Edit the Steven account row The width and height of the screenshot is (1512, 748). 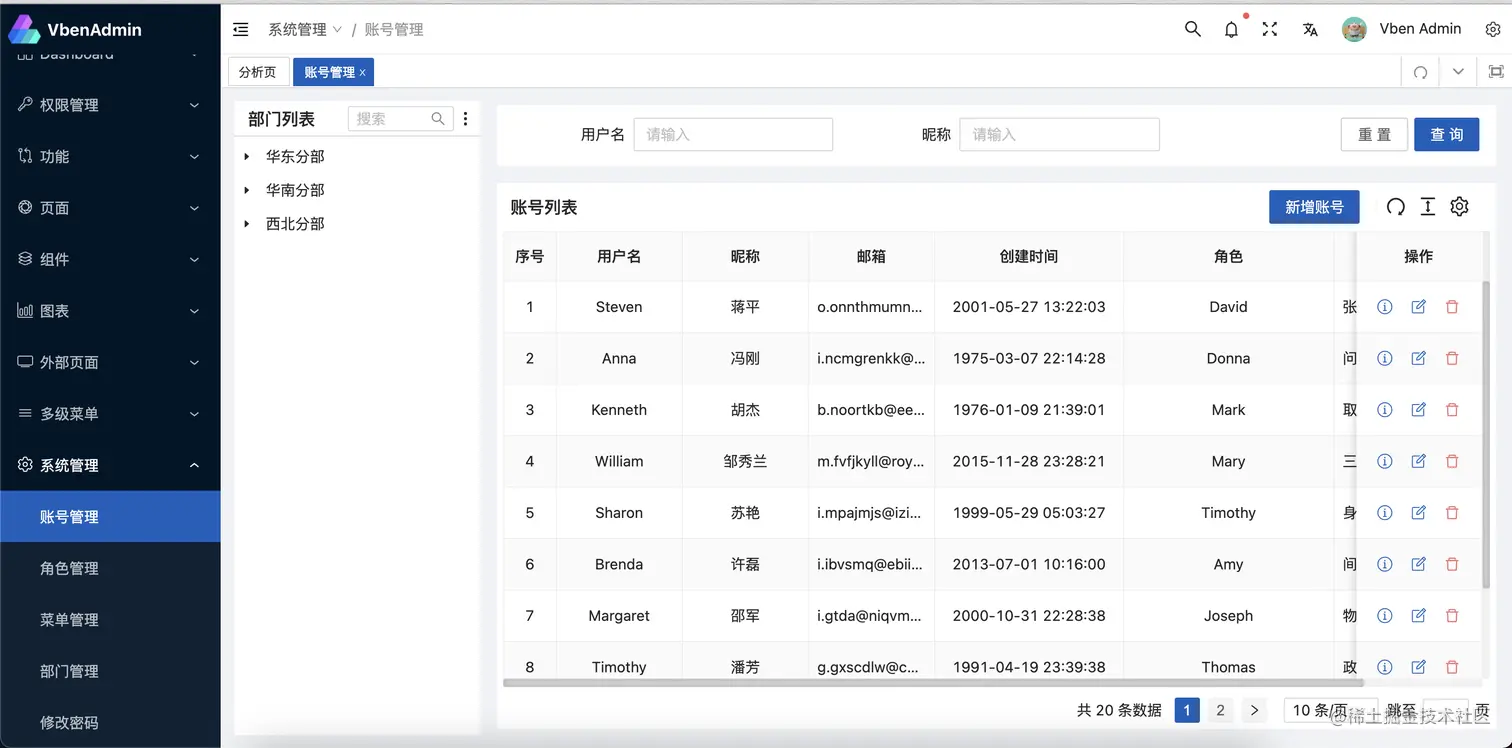point(1418,307)
